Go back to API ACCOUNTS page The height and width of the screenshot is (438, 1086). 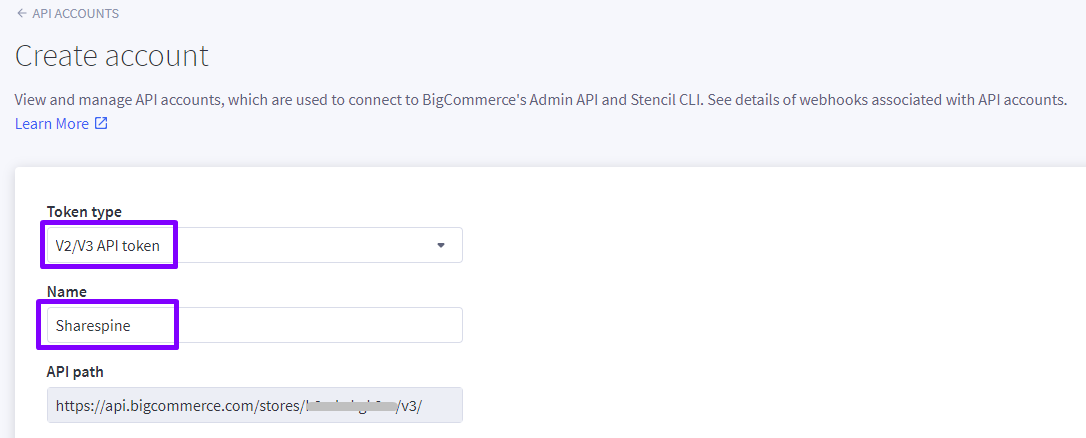(x=75, y=13)
